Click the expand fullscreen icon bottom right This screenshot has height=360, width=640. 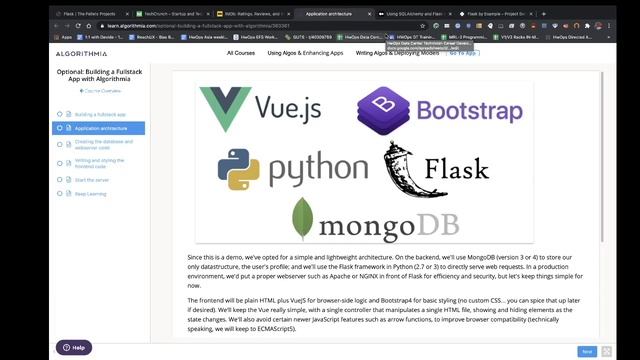(607, 351)
